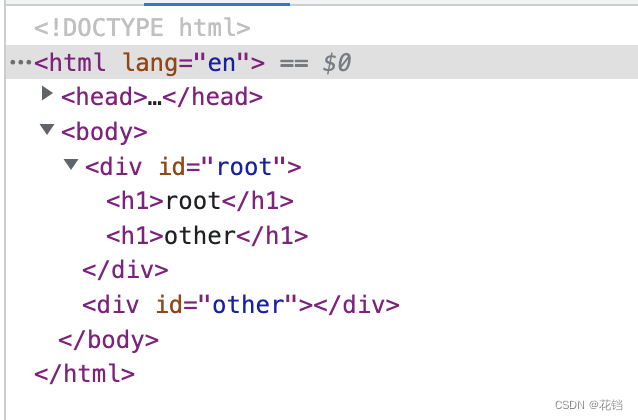This screenshot has width=638, height=420.
Task: Click the three-dot actions icon beside html
Action: (21, 62)
